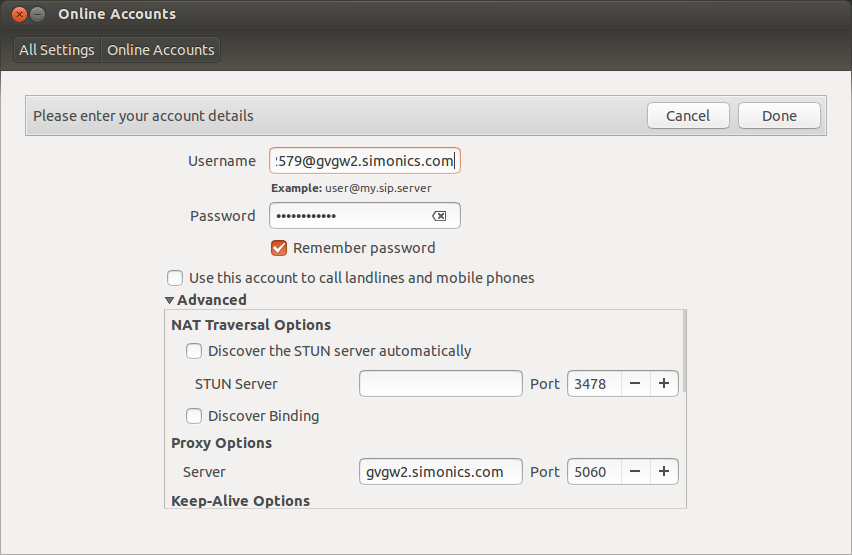Close the Online Accounts window
852x555 pixels.
pyautogui.click(x=17, y=14)
